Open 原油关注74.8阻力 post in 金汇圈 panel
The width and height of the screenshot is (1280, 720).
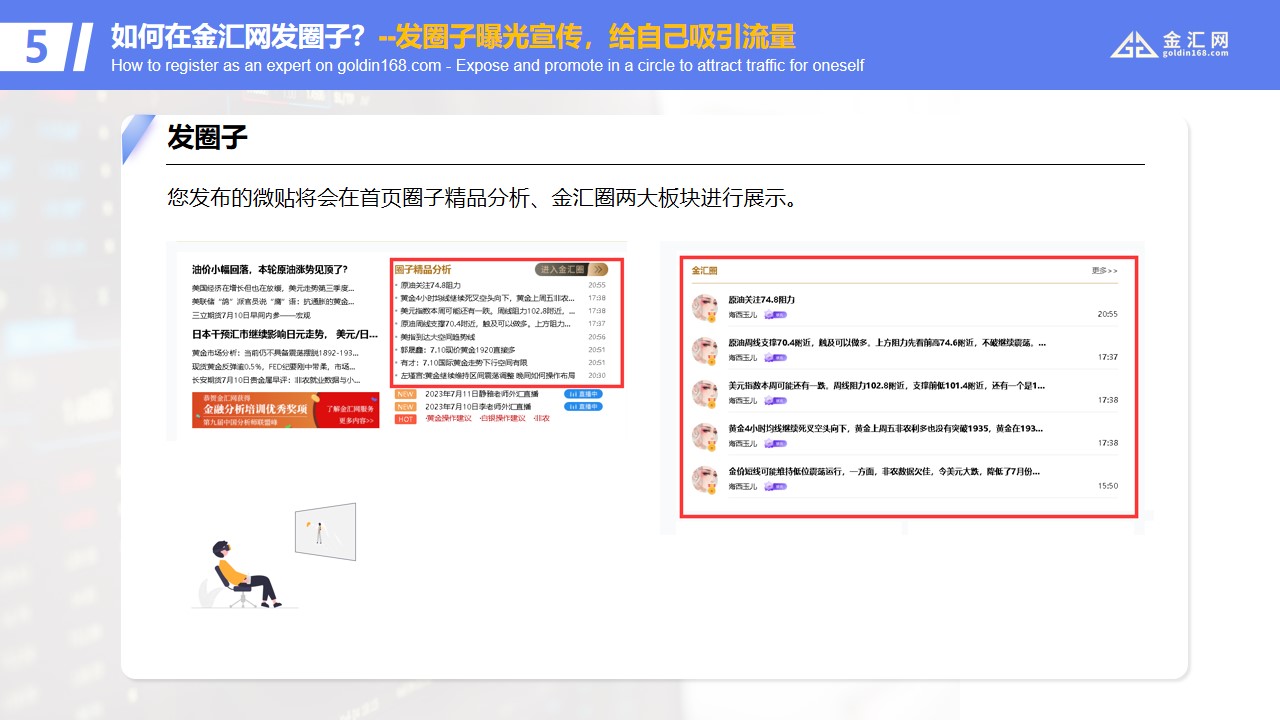coord(762,300)
